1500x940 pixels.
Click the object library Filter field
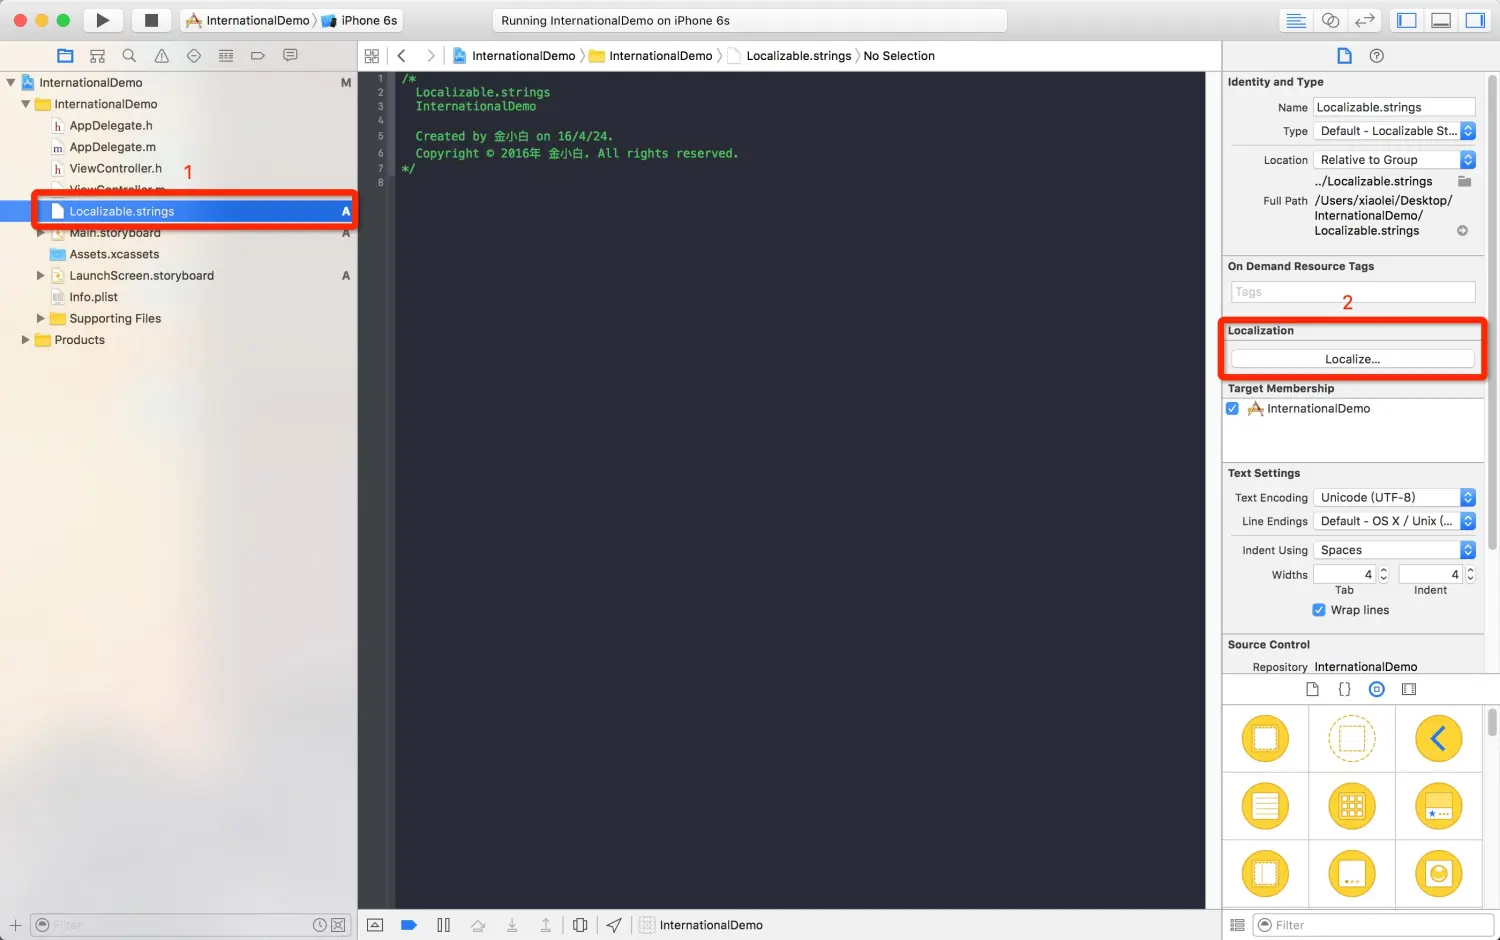click(x=1373, y=925)
